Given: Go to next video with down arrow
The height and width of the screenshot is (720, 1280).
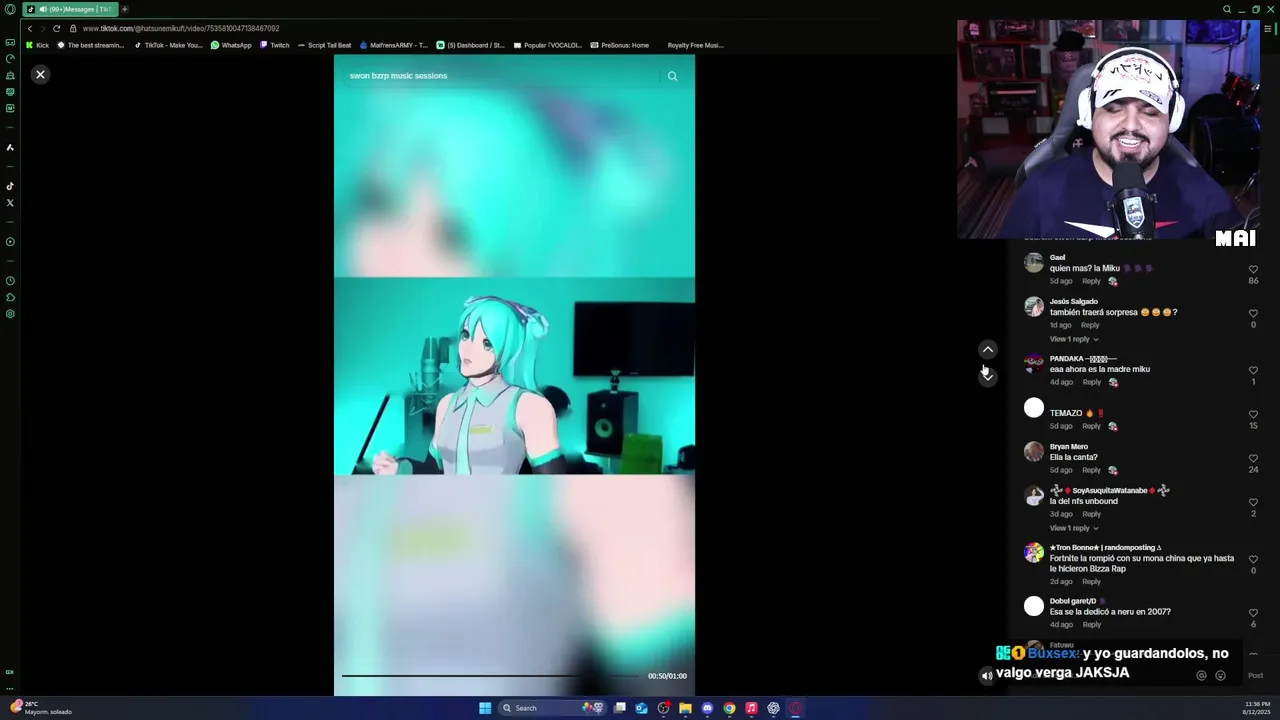Looking at the screenshot, I should point(987,376).
